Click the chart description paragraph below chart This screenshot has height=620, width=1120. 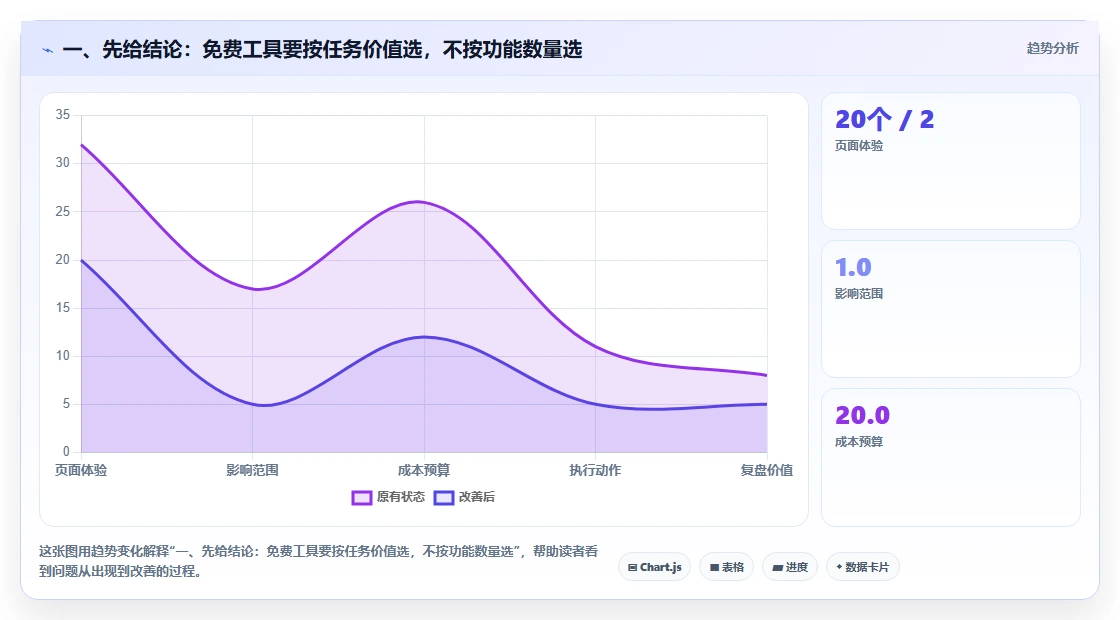(319, 561)
